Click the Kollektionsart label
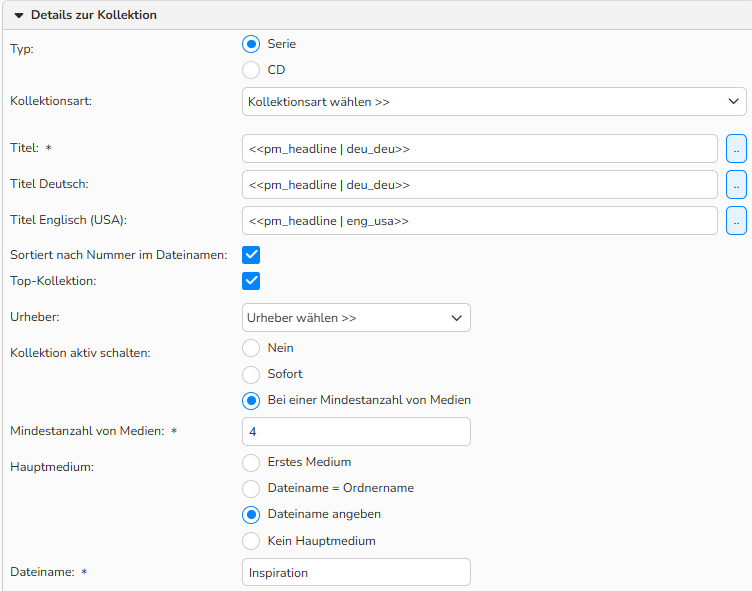 (x=51, y=101)
